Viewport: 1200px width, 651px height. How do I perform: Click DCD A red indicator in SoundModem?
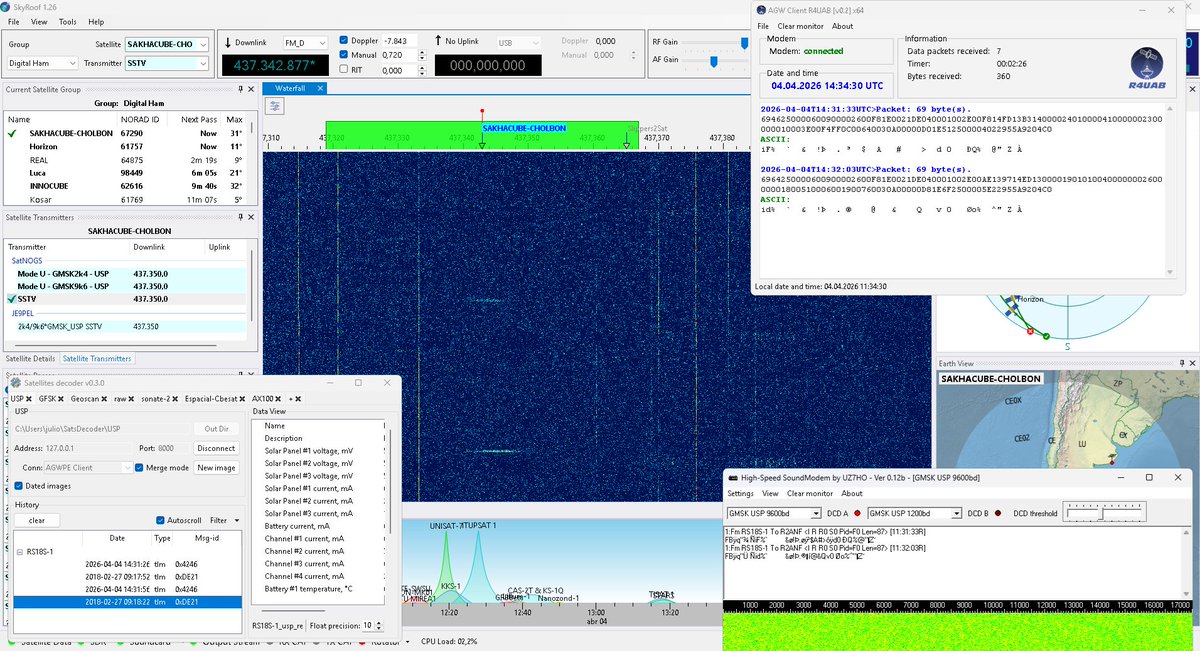[x=857, y=513]
